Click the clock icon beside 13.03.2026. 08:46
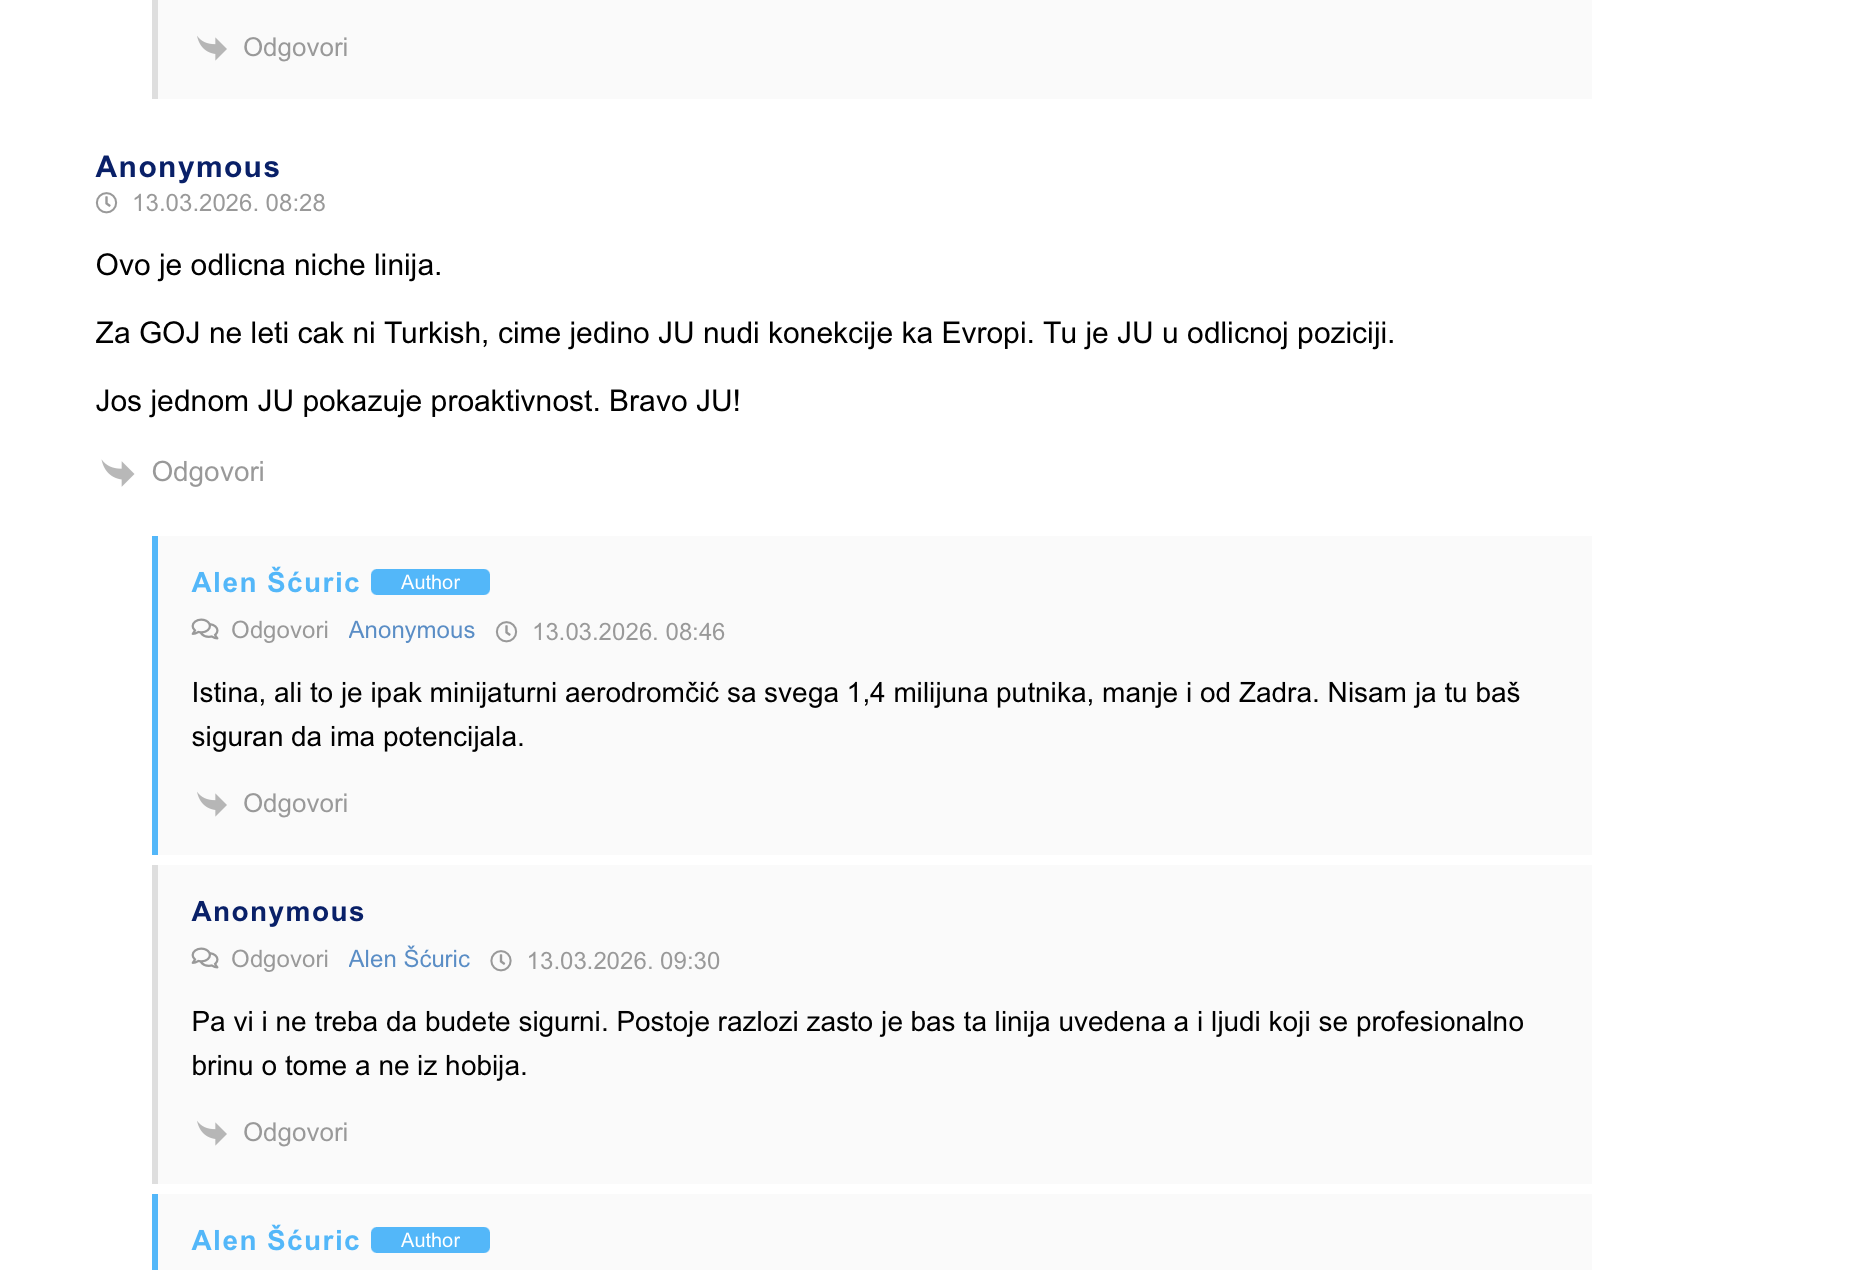Viewport: 1850px width, 1270px height. [x=507, y=632]
